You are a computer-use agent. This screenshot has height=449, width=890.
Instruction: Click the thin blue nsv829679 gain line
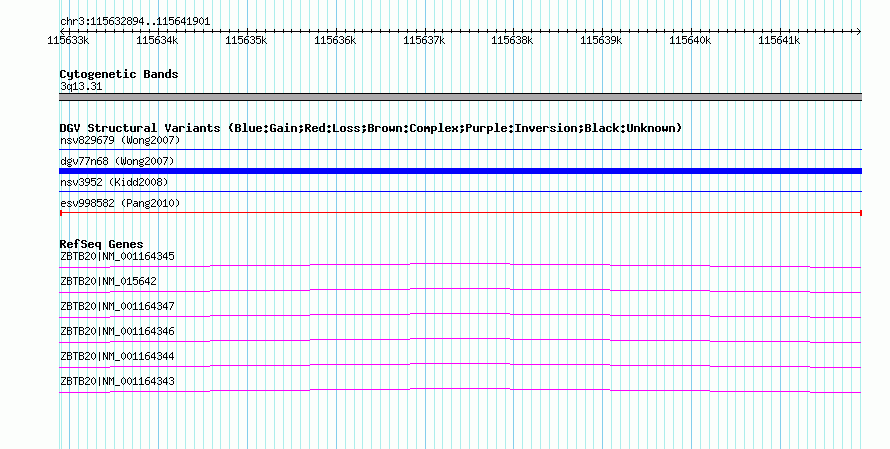(460, 149)
